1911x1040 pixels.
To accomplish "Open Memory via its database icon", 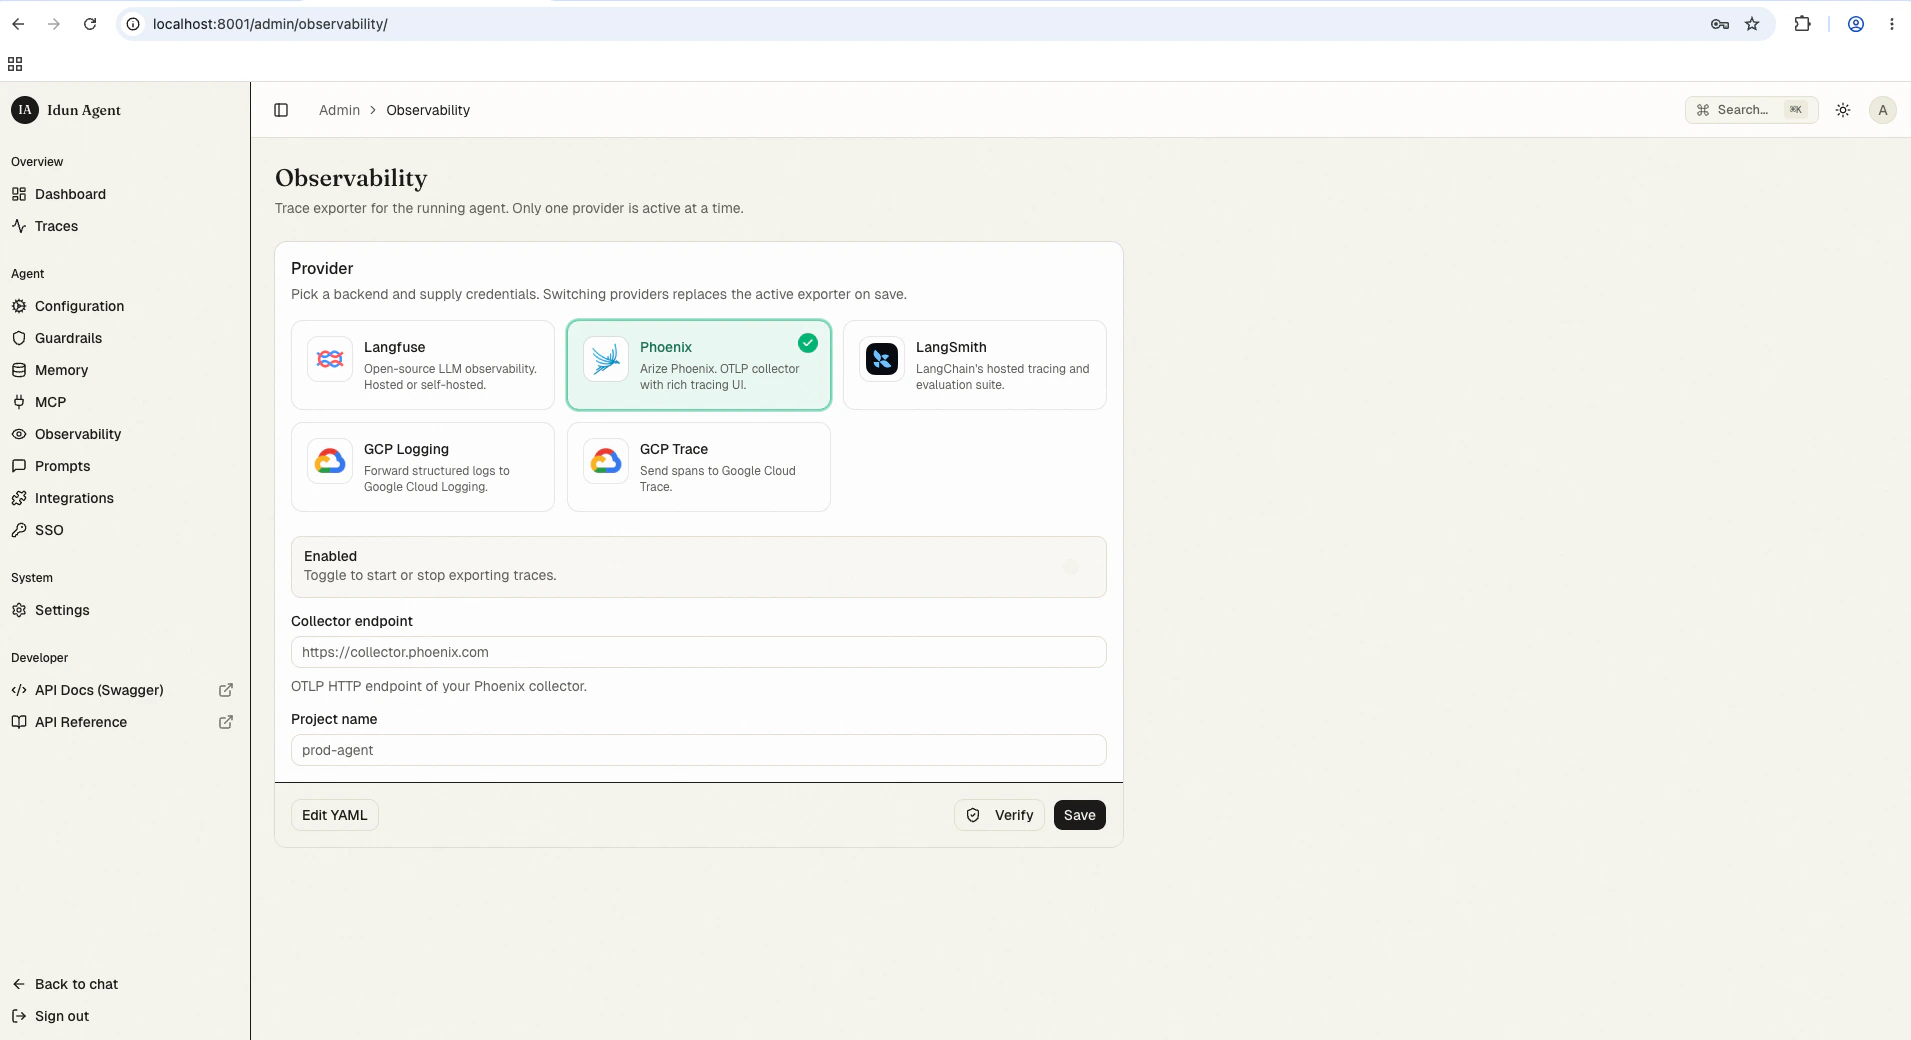I will pyautogui.click(x=19, y=370).
